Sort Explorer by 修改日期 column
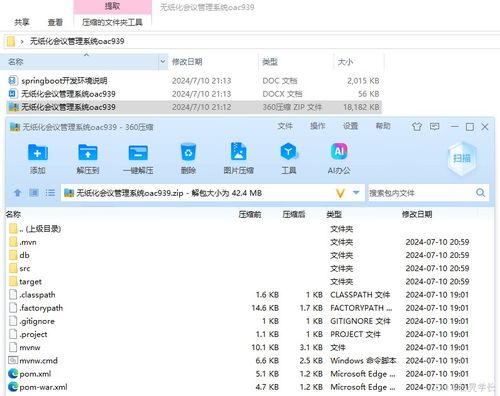Image resolution: width=500 pixels, height=396 pixels. pyautogui.click(x=187, y=62)
